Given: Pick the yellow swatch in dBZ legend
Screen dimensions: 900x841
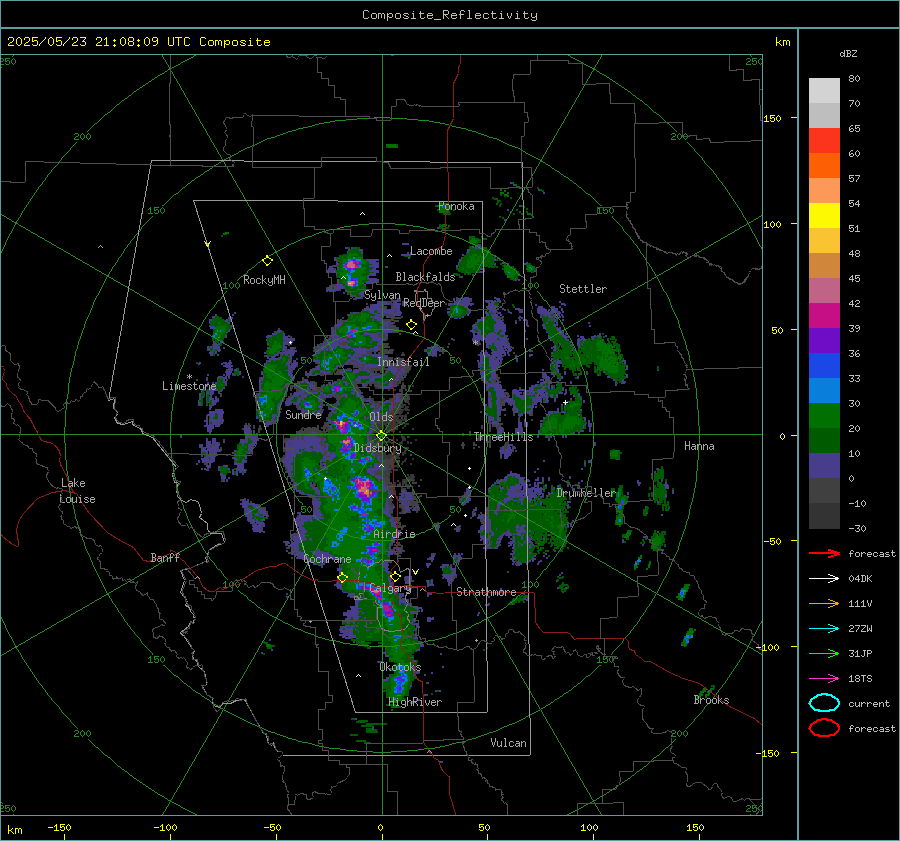Looking at the screenshot, I should 824,215.
